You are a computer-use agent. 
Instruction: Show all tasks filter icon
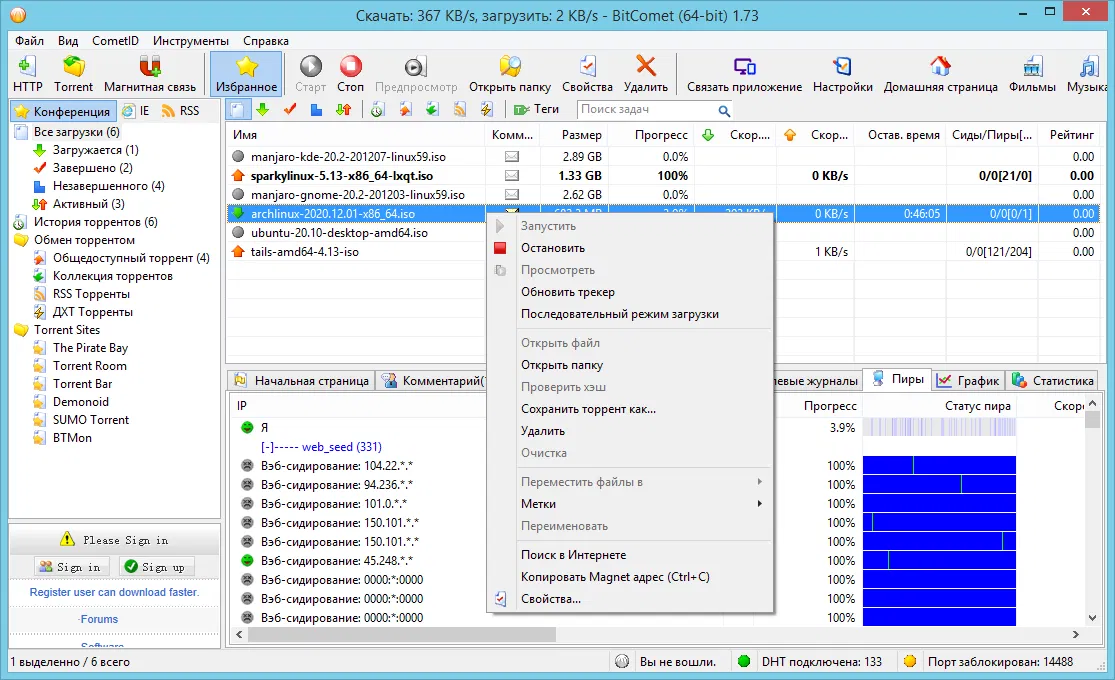click(x=238, y=110)
